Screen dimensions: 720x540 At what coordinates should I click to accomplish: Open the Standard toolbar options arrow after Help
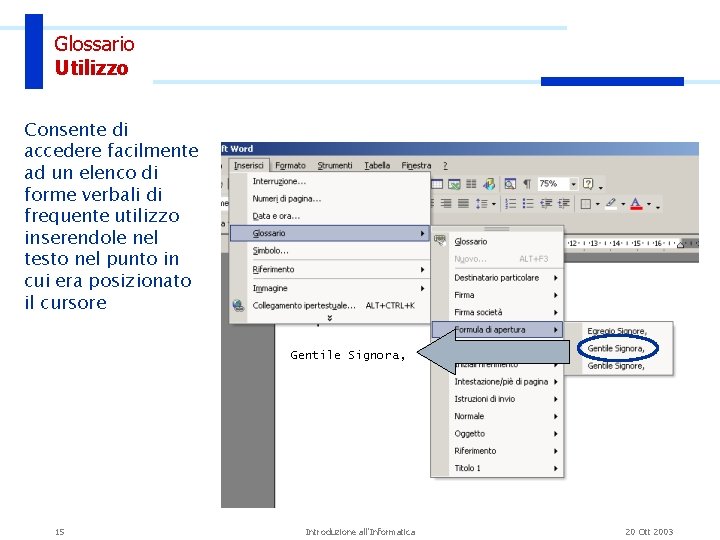click(601, 187)
